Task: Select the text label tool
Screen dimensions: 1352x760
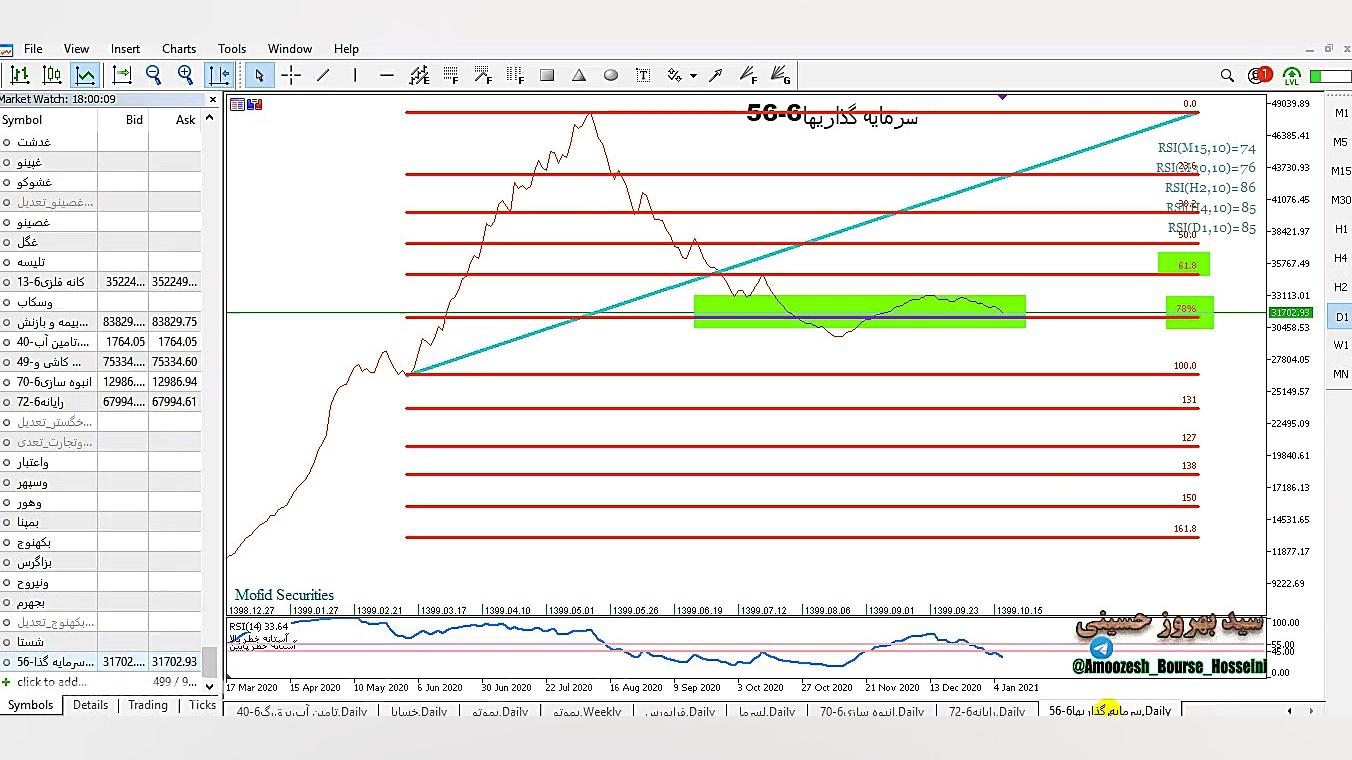Action: 643,75
